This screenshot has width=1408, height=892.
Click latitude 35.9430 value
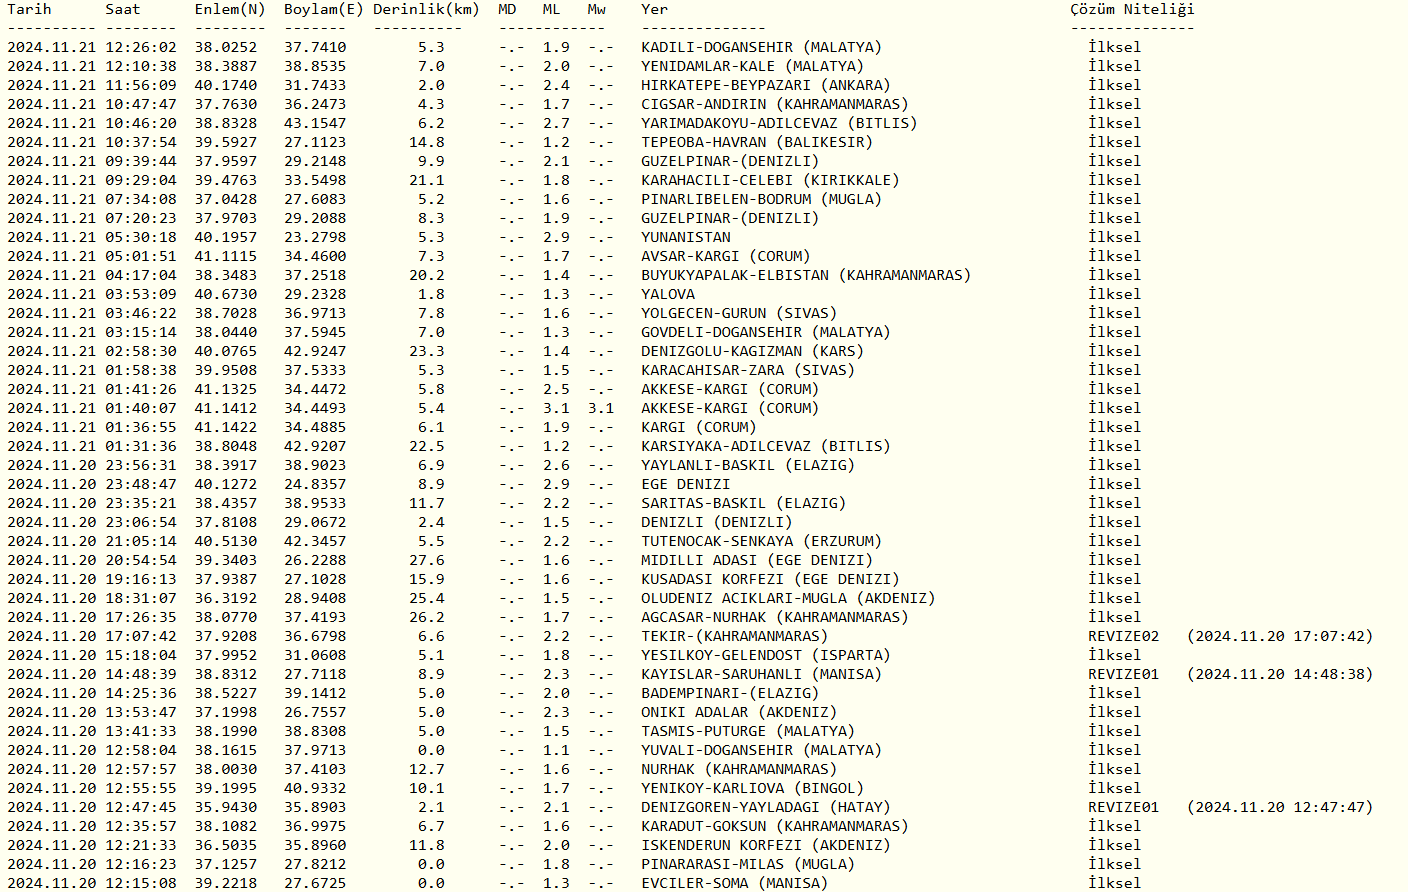(x=225, y=807)
